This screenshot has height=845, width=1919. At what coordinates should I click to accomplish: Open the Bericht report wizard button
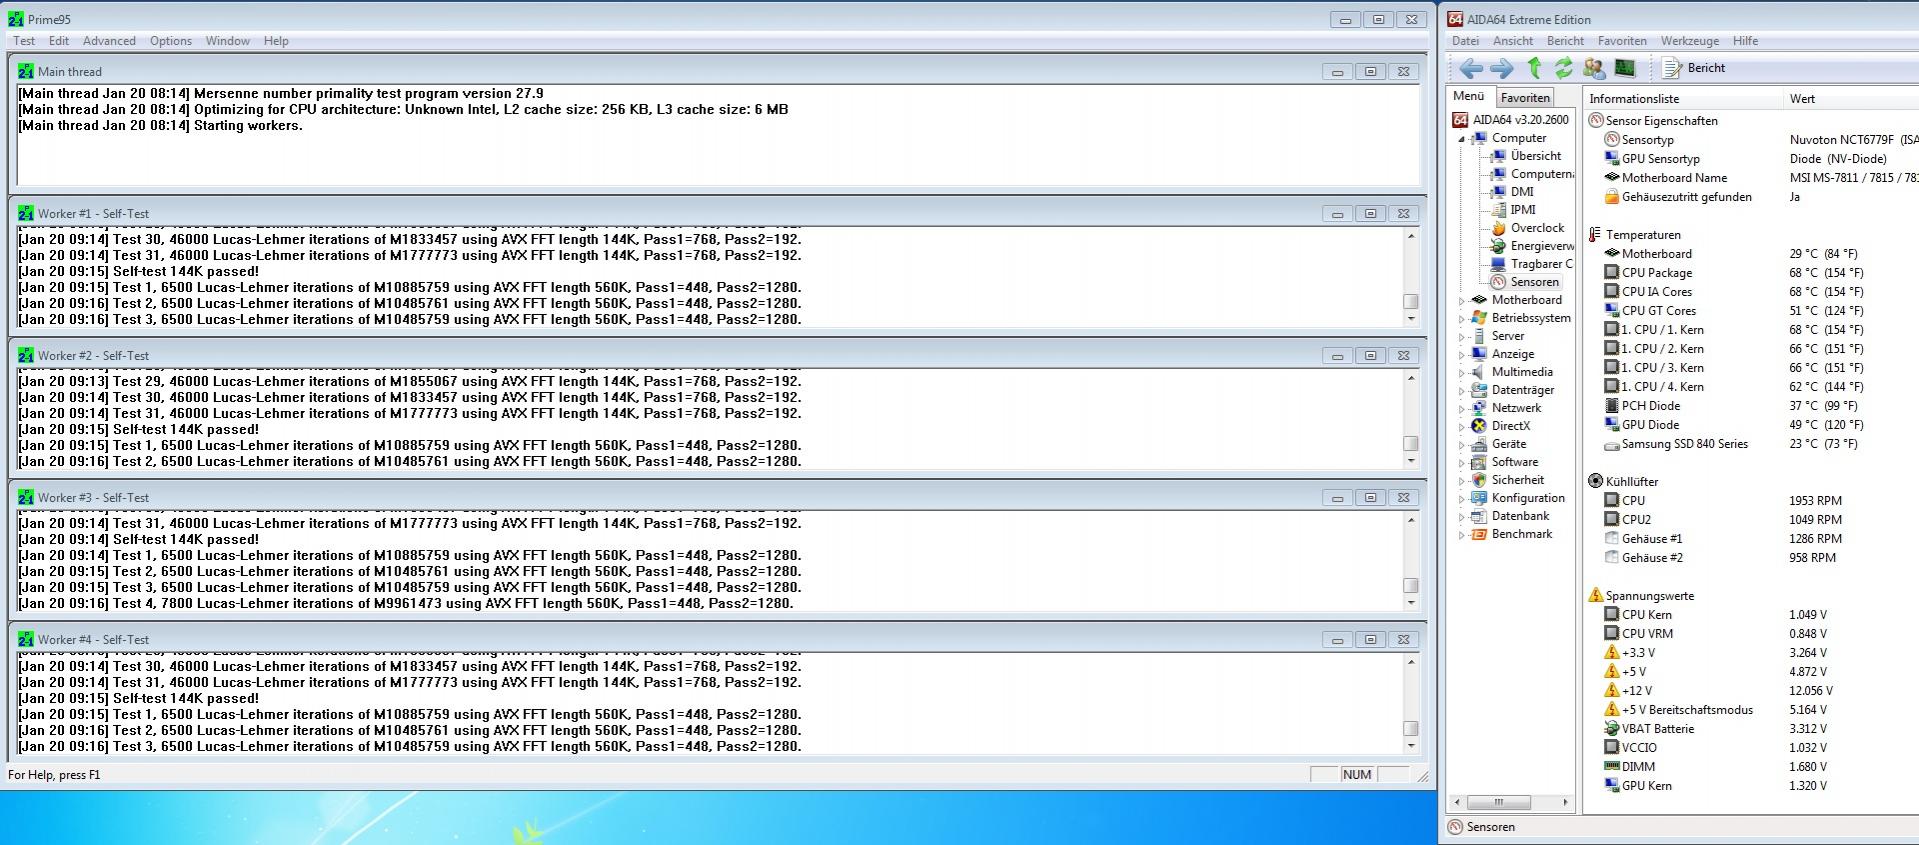pyautogui.click(x=1694, y=68)
